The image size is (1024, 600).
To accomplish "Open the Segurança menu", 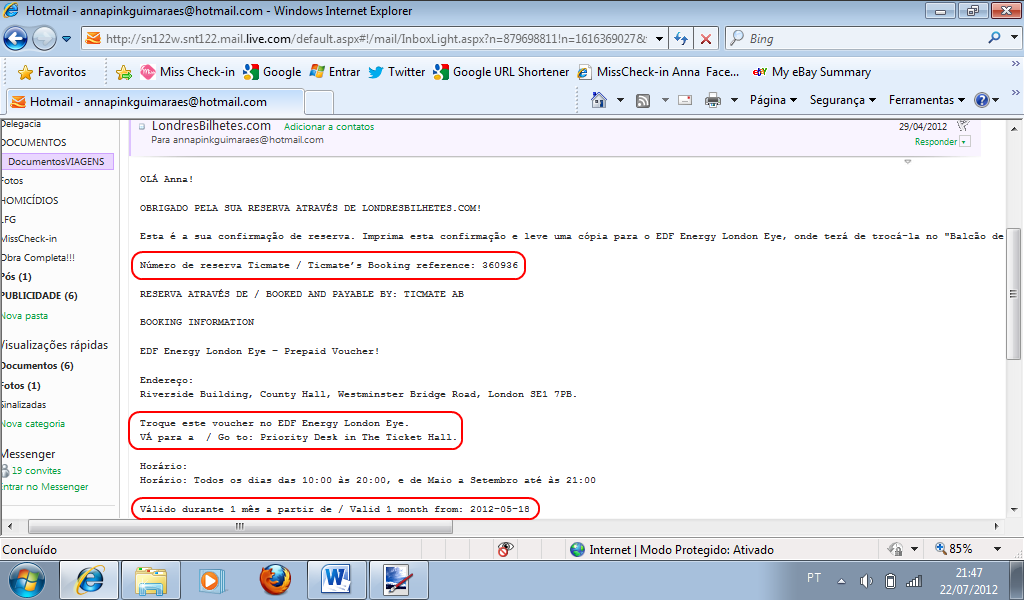I will pyautogui.click(x=843, y=100).
